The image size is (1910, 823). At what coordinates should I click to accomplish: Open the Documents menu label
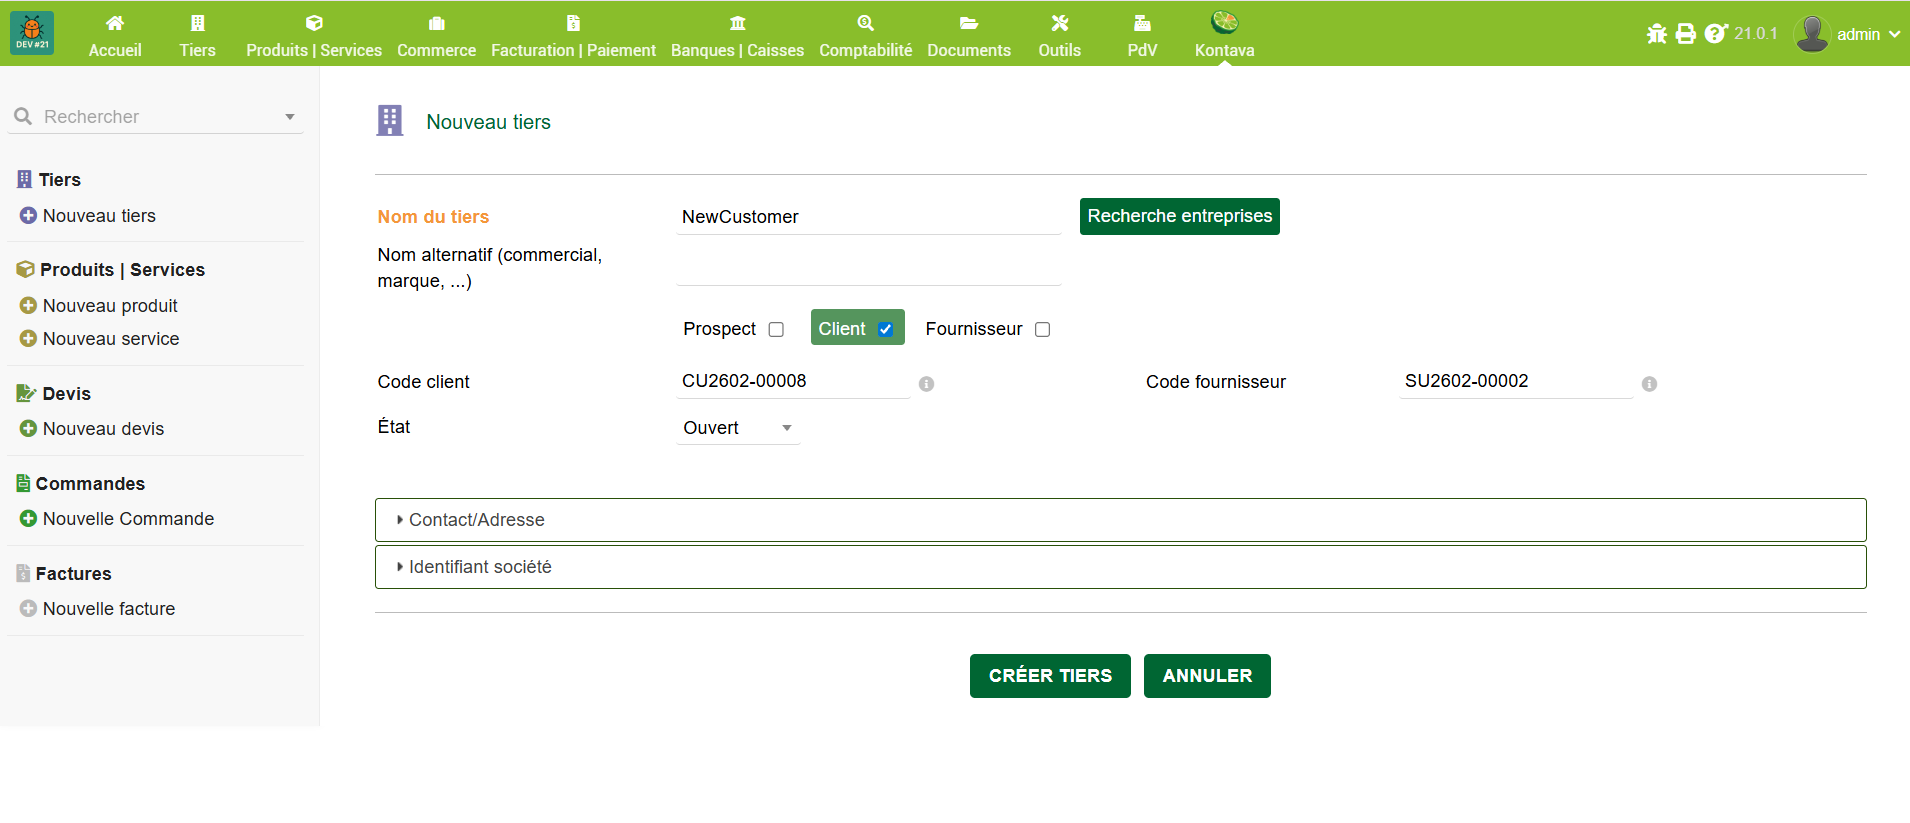click(969, 50)
